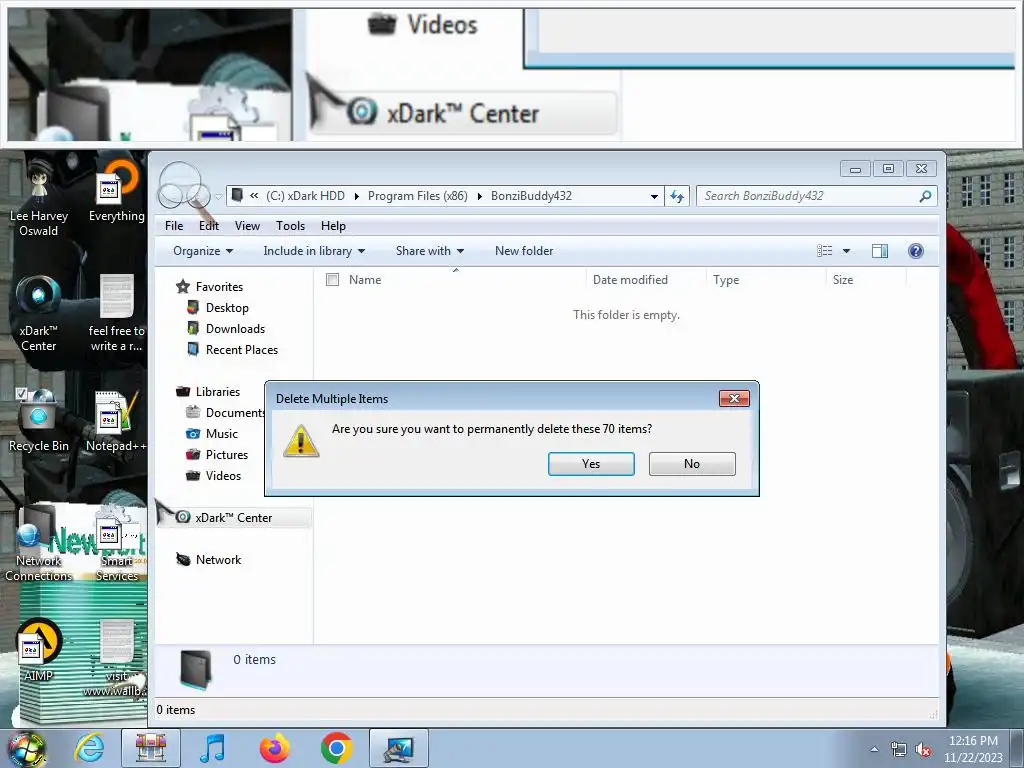The width and height of the screenshot is (1024, 768).
Task: Launch Firefox from the taskbar
Action: click(x=274, y=748)
